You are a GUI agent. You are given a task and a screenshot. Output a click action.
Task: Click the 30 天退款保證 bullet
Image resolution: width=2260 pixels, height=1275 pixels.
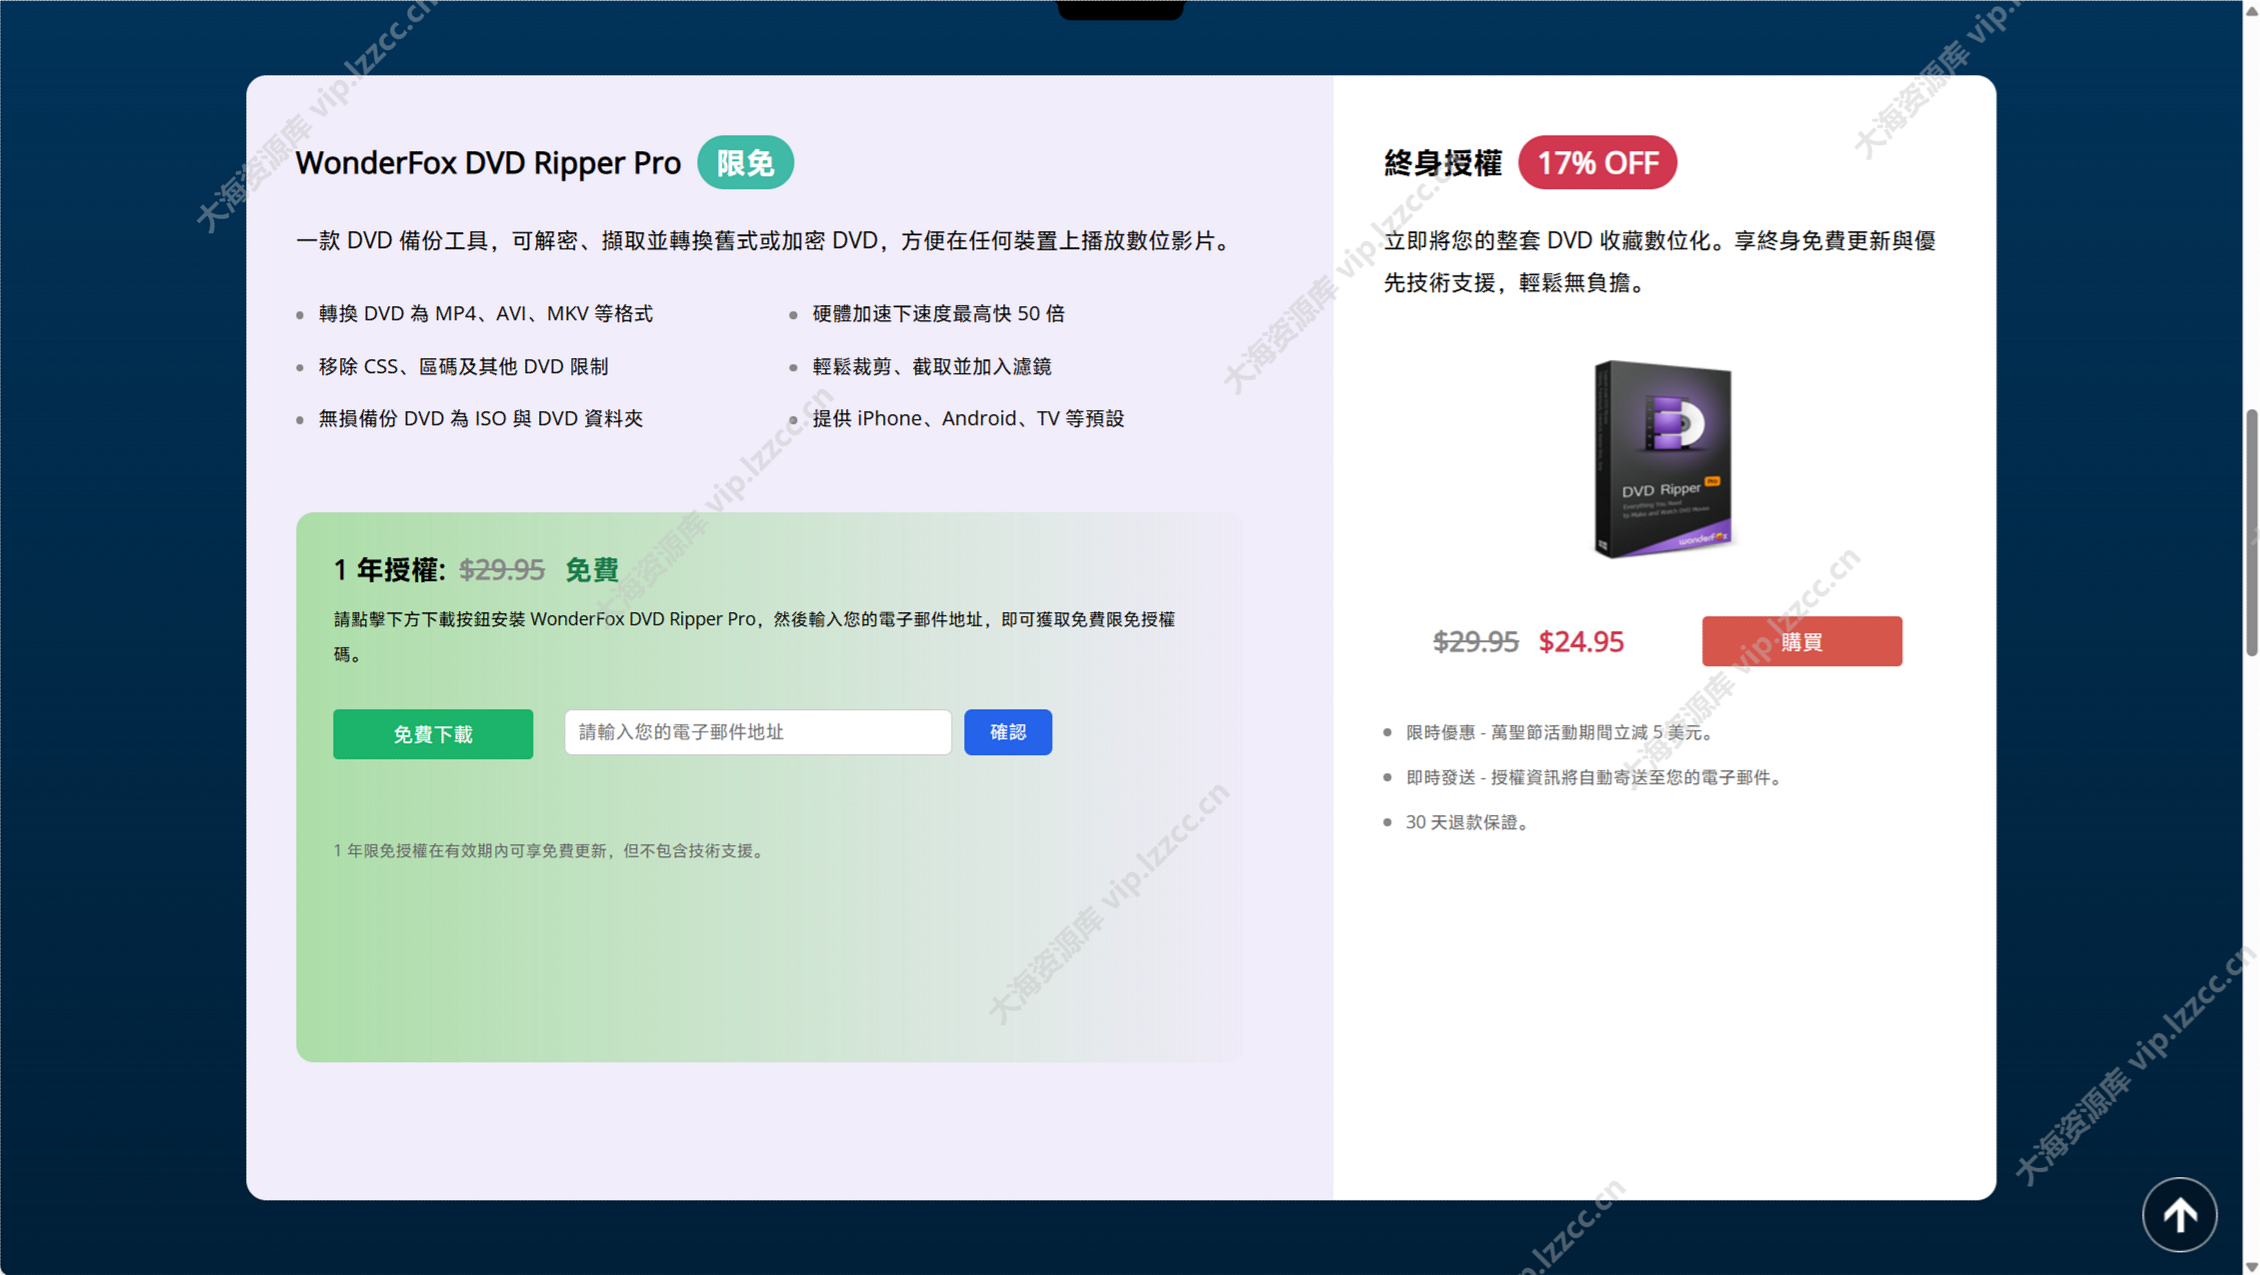pyautogui.click(x=1466, y=822)
